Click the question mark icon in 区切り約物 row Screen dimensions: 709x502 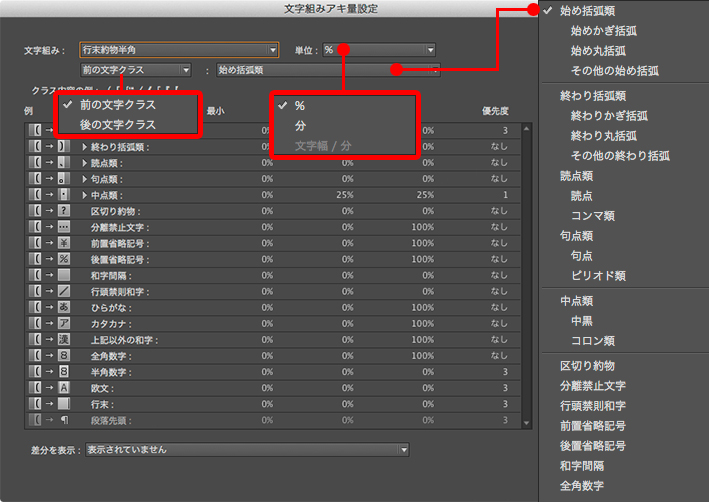[64, 211]
